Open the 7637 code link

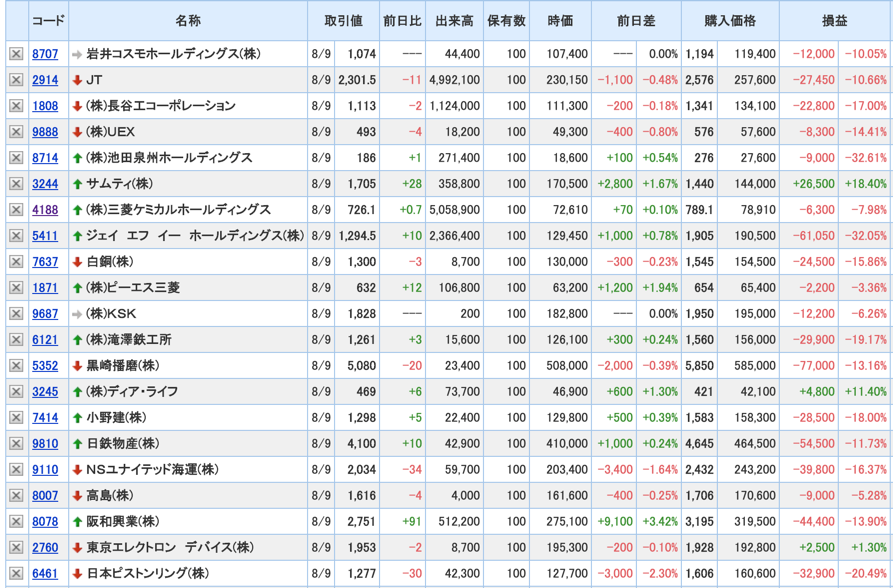pyautogui.click(x=45, y=262)
